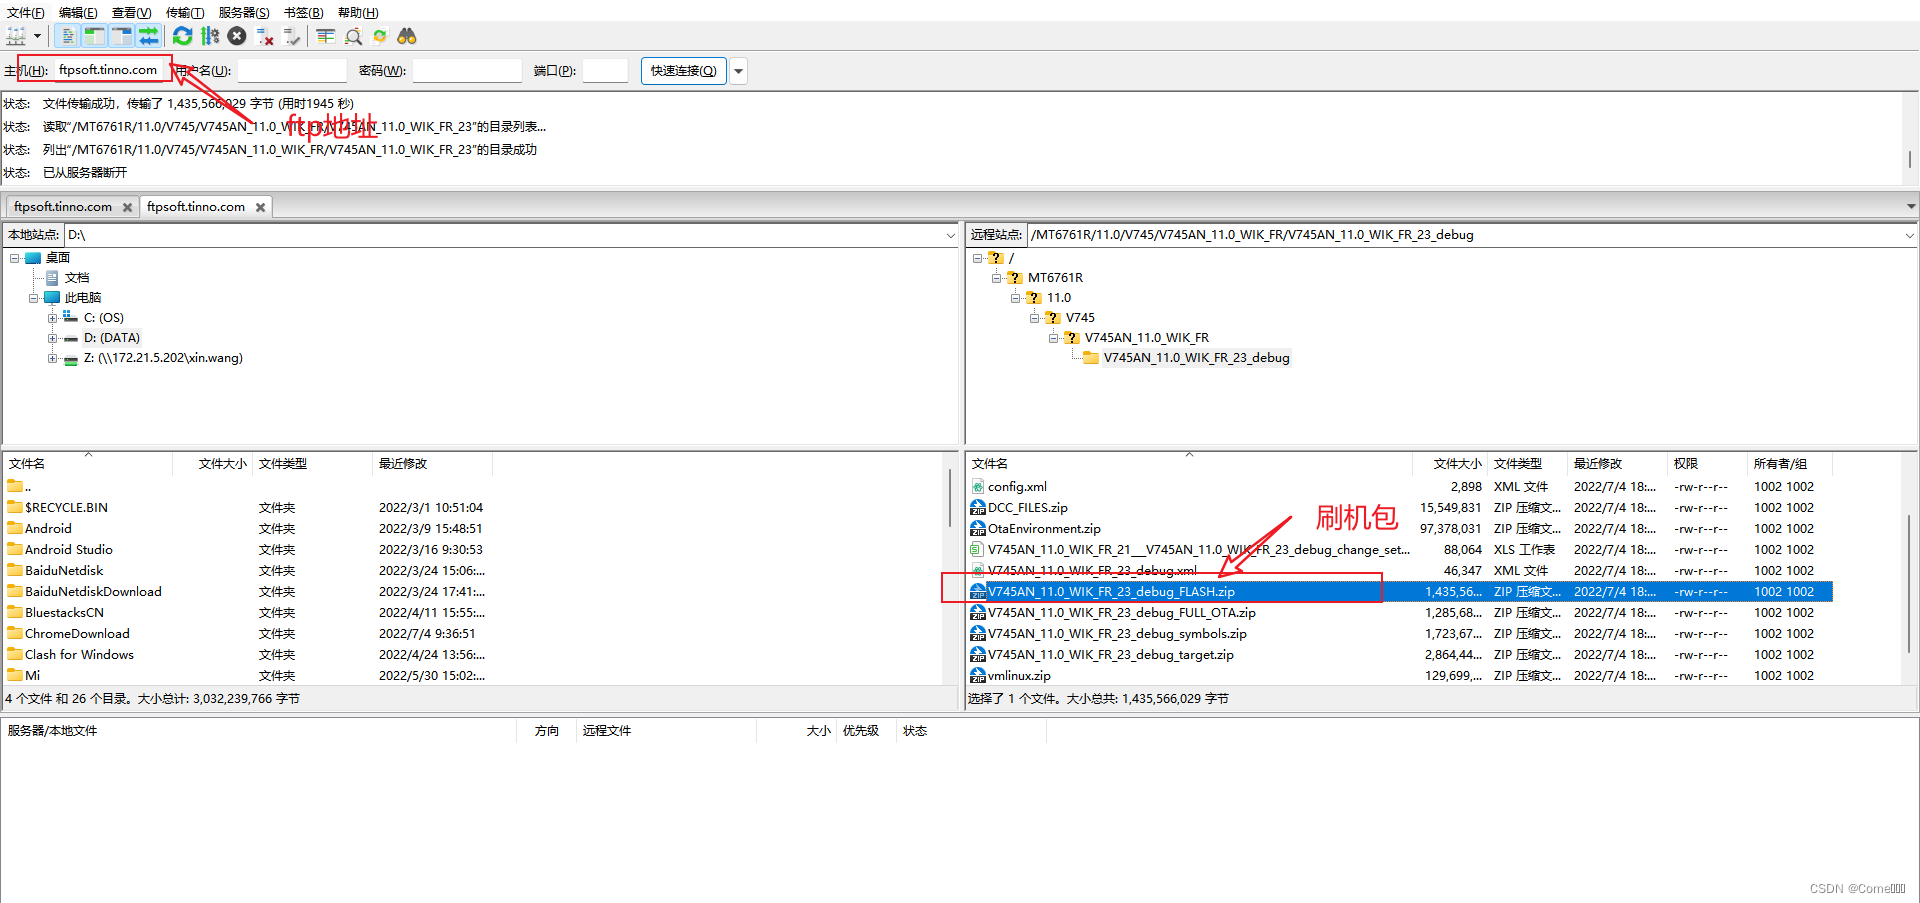Collapse the 此电脑 tree node
Screen dimensions: 1920x903
34,298
